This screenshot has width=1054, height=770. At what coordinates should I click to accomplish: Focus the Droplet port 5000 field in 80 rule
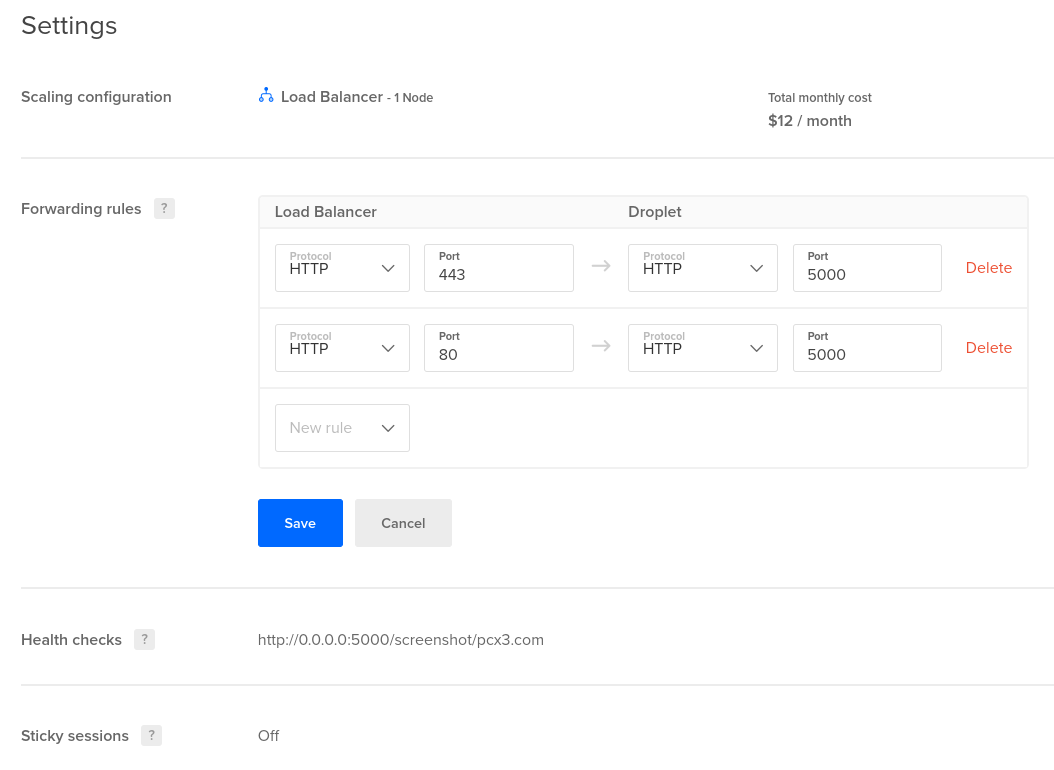tap(867, 347)
